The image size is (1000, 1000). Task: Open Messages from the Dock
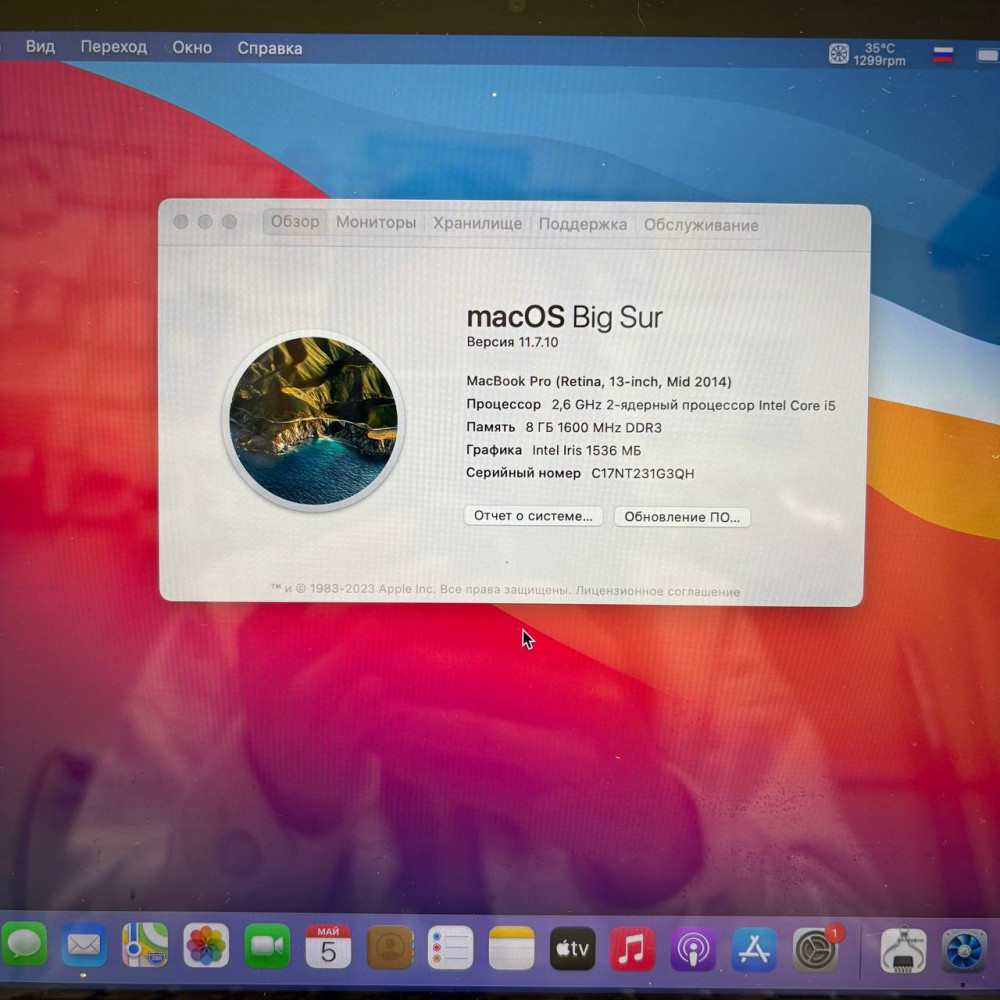tap(24, 945)
